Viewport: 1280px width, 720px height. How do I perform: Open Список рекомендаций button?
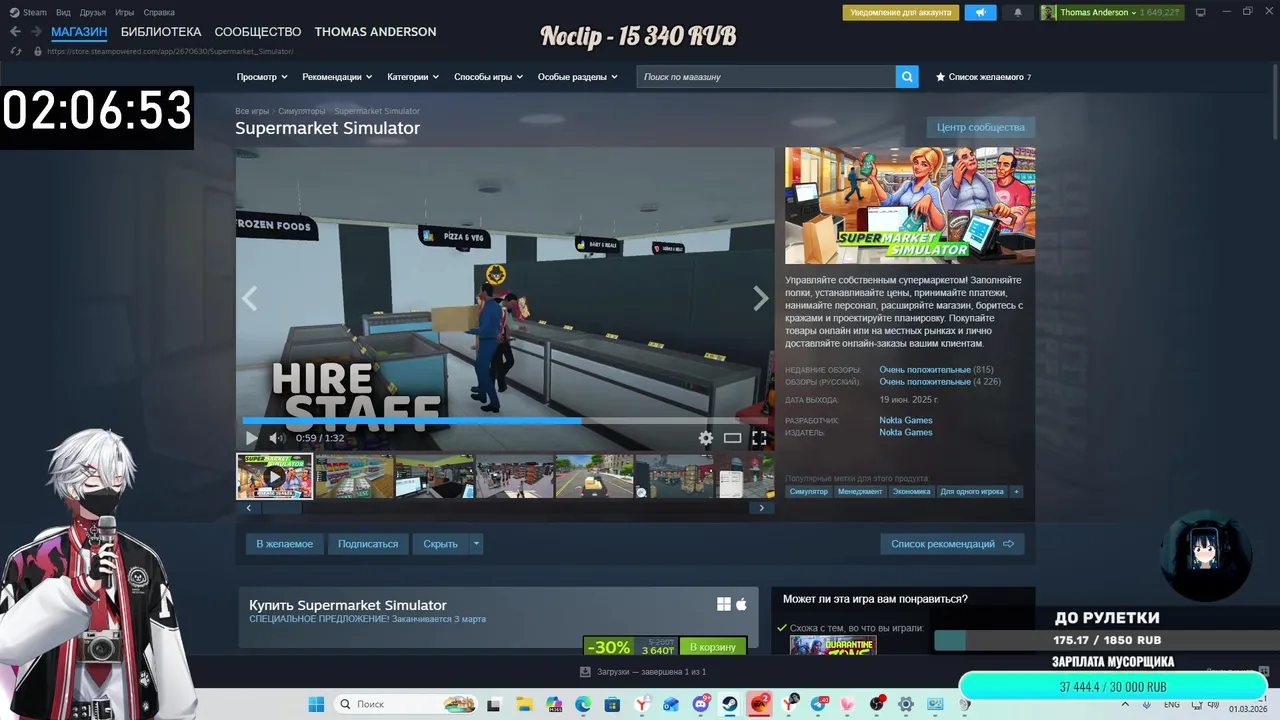pos(952,544)
